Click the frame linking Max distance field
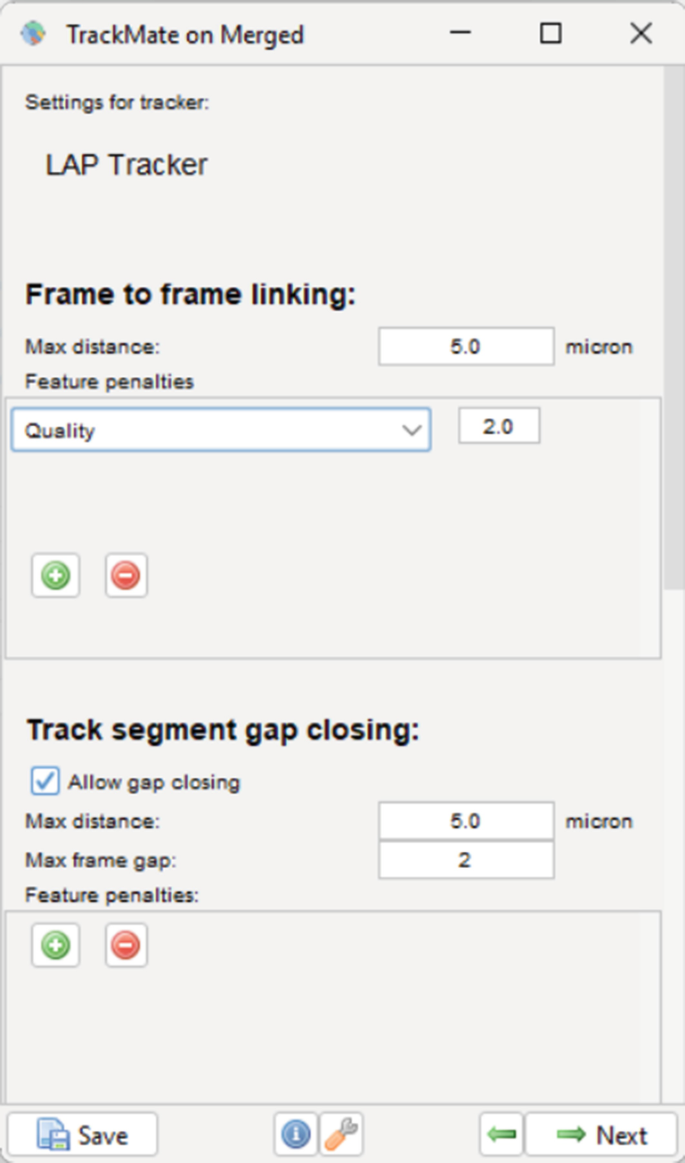 (x=465, y=347)
